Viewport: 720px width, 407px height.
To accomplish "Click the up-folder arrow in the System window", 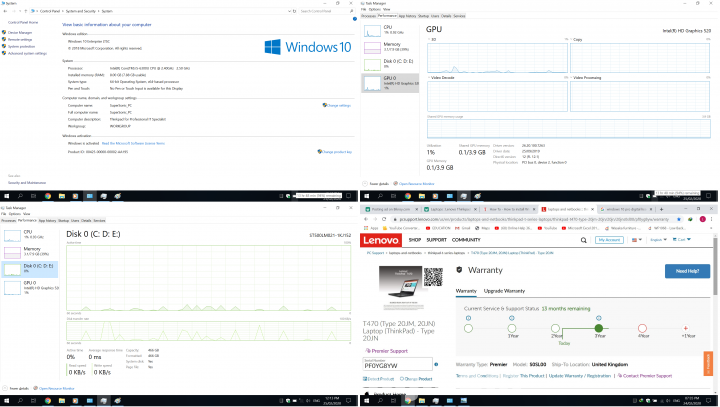I will pos(25,11).
